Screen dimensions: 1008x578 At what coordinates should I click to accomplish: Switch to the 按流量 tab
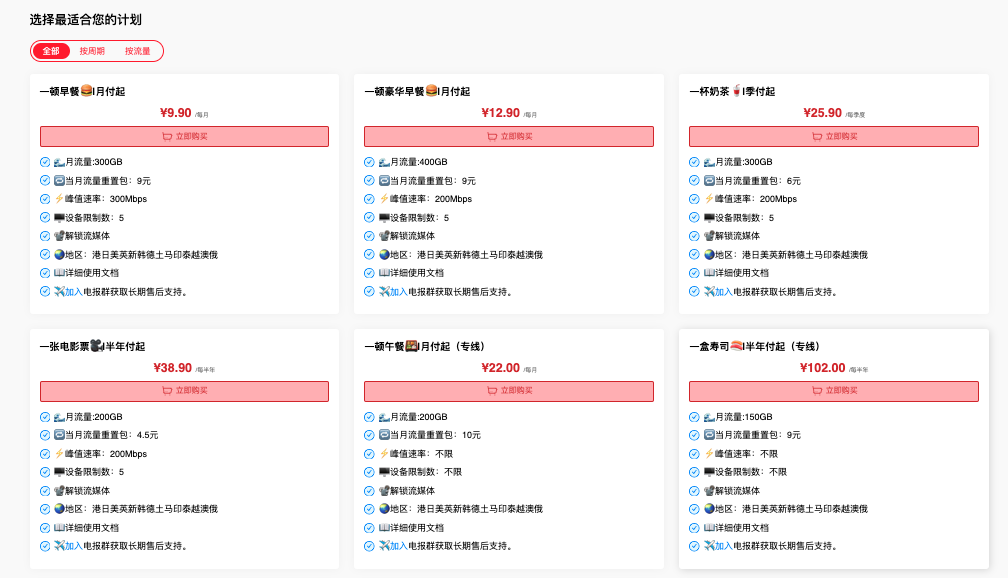(138, 51)
